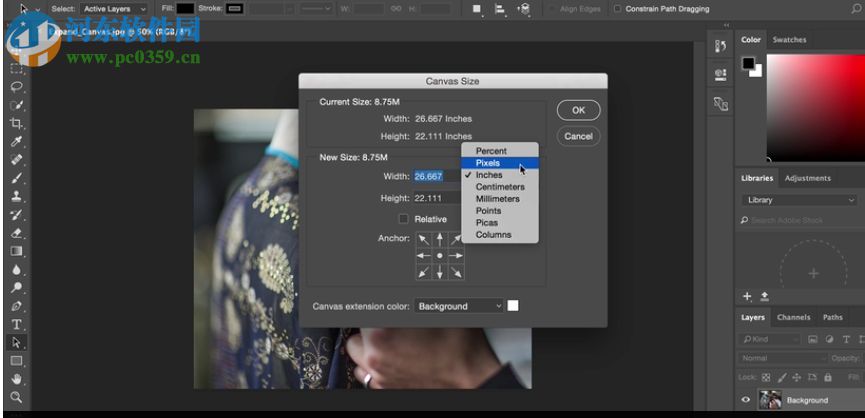Screen dimensions: 865x418
Task: Choose Pixels from the units menu
Action: (500, 163)
